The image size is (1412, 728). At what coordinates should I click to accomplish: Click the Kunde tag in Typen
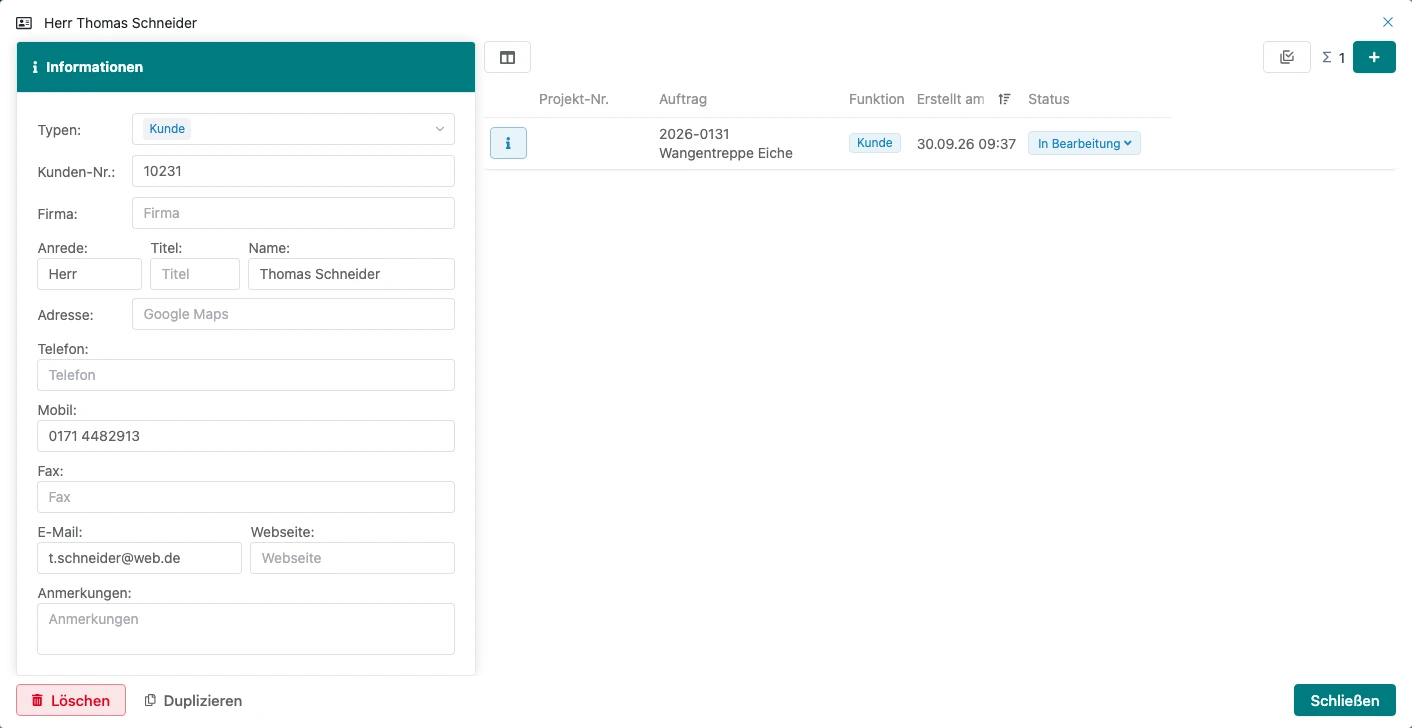(167, 129)
